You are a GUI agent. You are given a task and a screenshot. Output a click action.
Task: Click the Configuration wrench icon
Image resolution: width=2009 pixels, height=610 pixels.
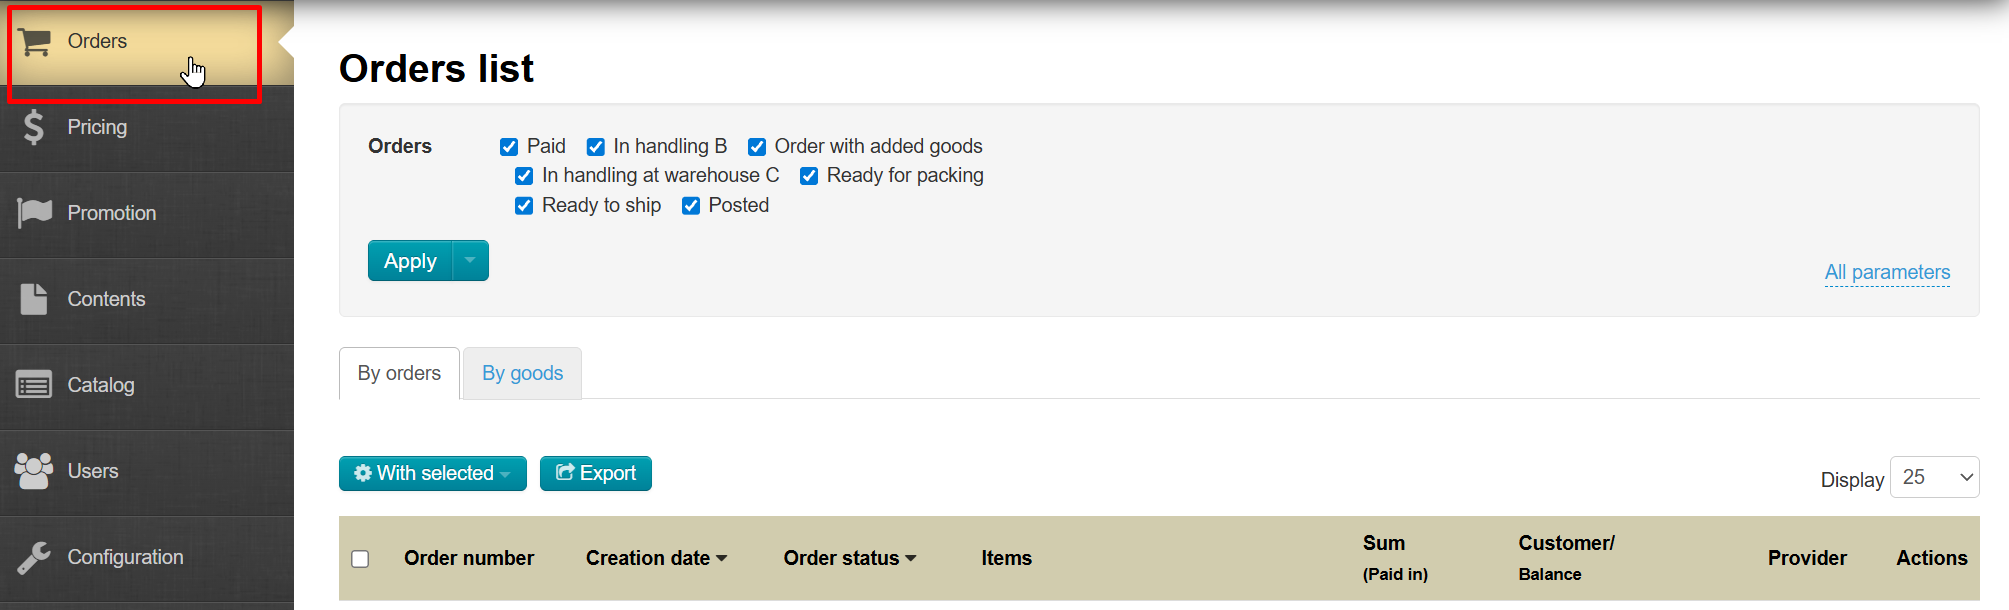tap(34, 557)
